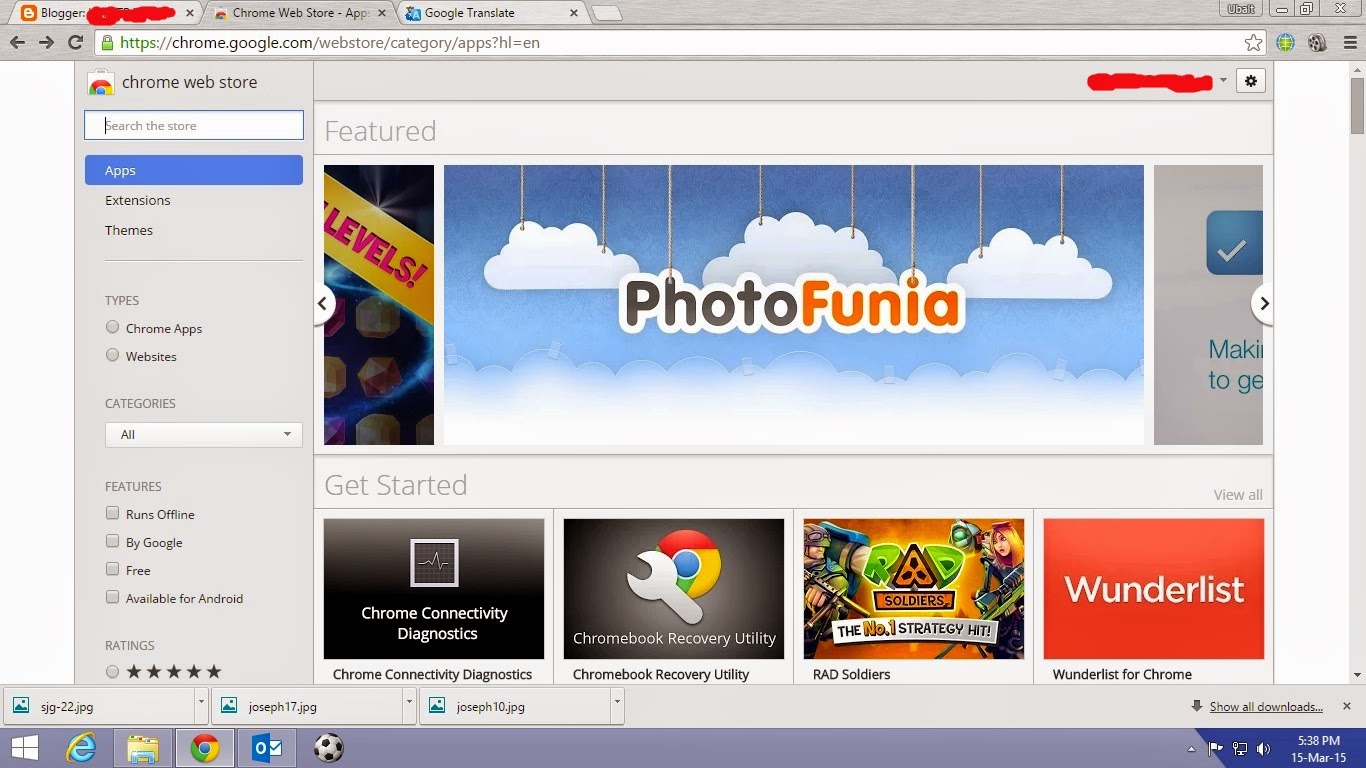1366x768 pixels.
Task: Open Windows Start menu
Action: click(24, 748)
